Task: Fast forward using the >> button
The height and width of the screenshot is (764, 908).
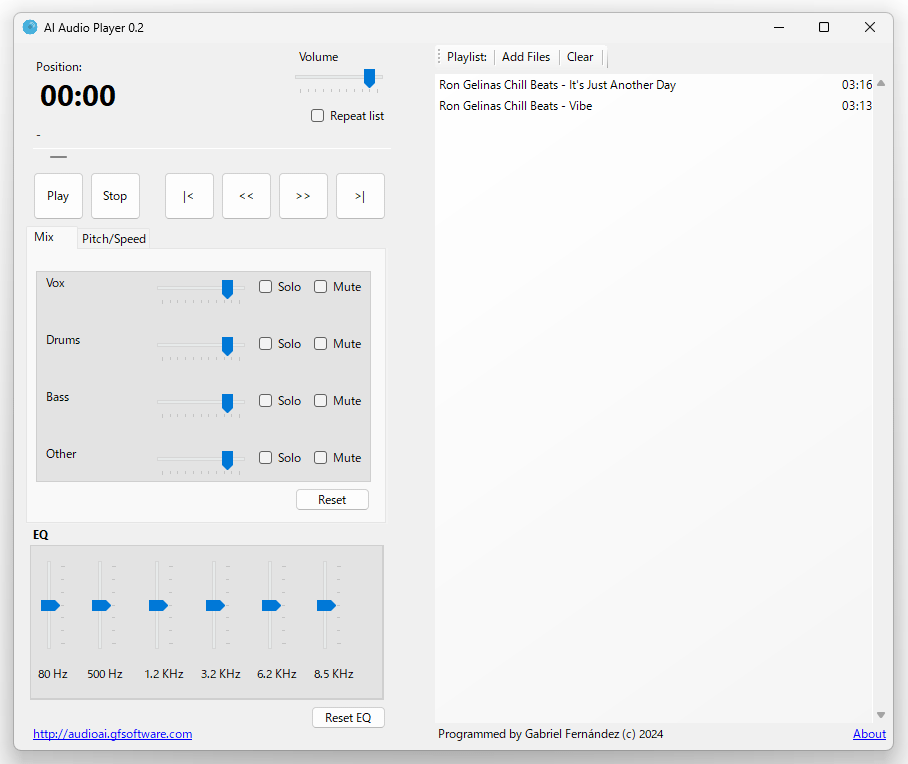Action: tap(303, 196)
